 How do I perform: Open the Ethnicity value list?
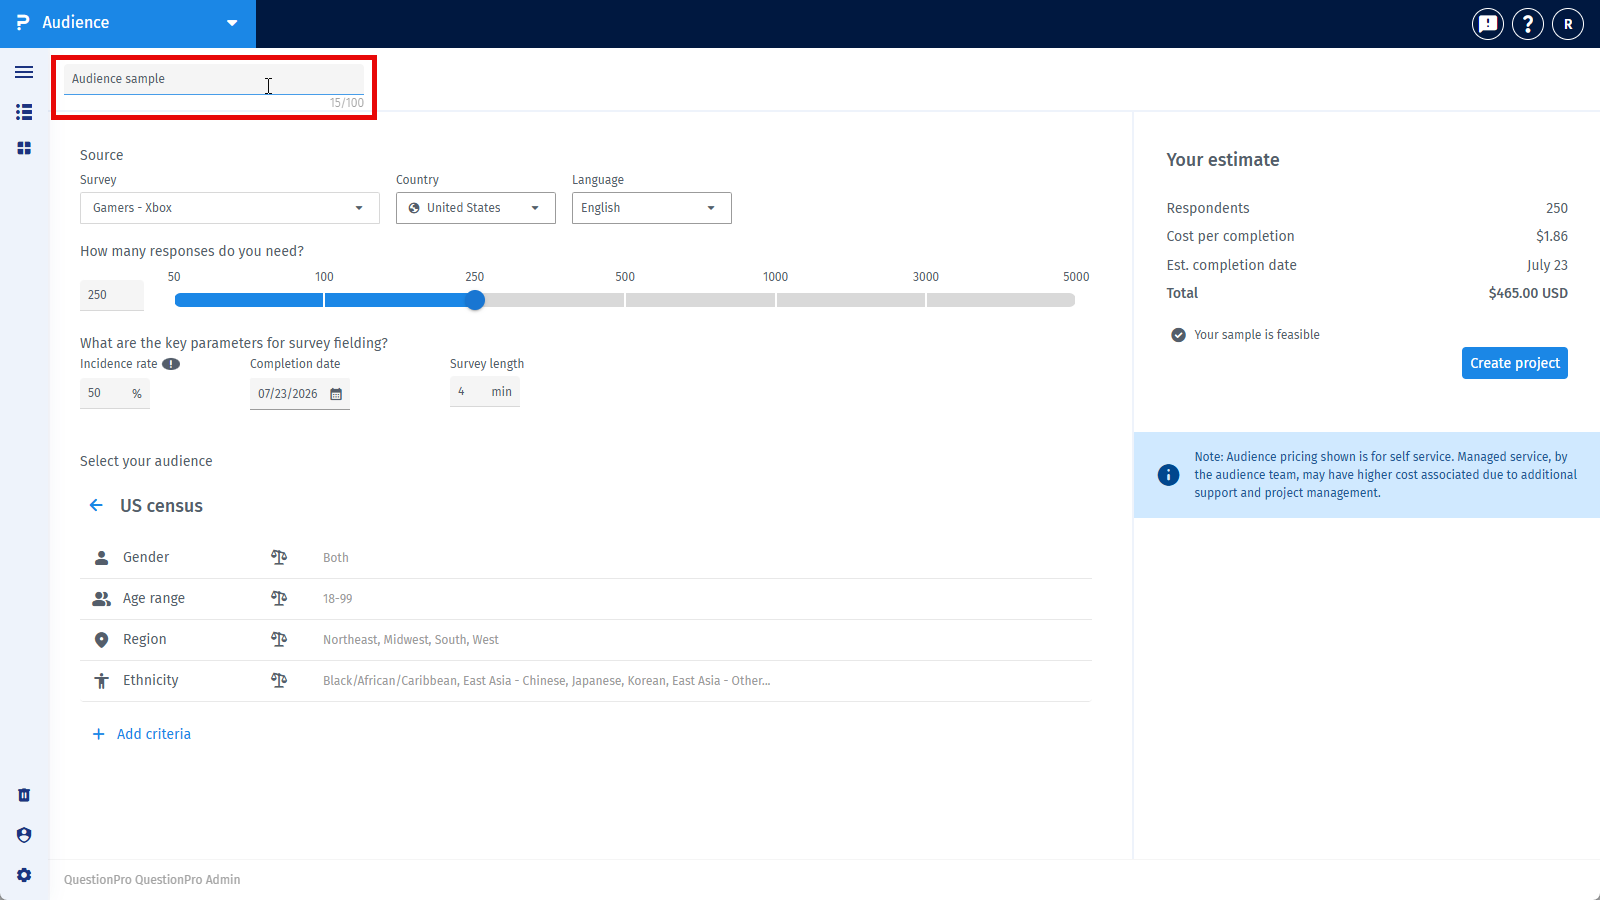[546, 681]
